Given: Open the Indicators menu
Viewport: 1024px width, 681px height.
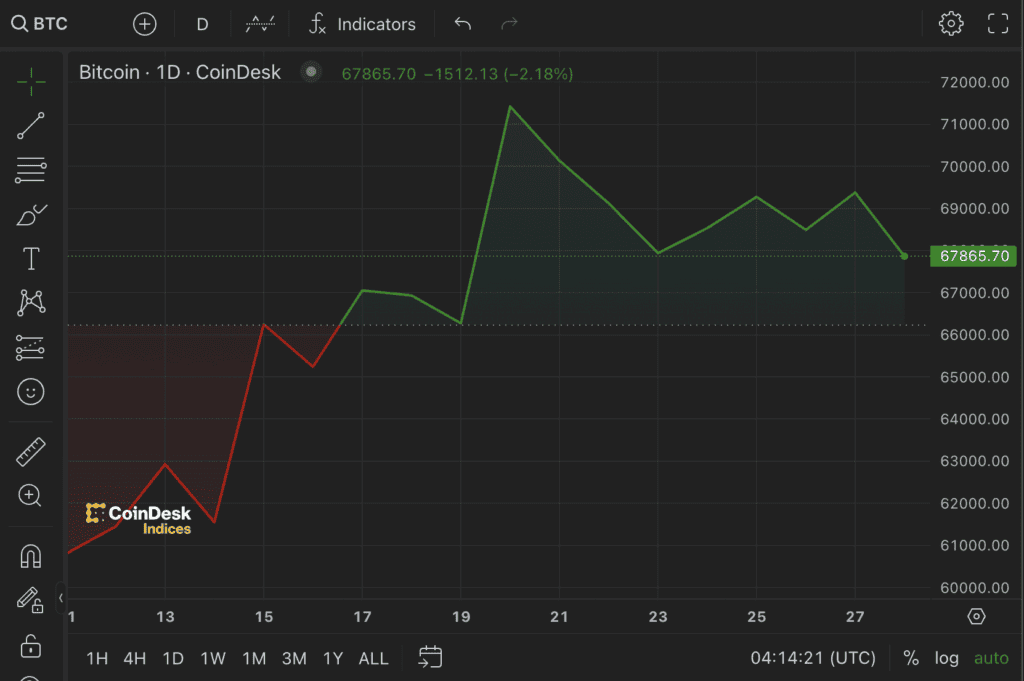Looking at the screenshot, I should (x=362, y=24).
